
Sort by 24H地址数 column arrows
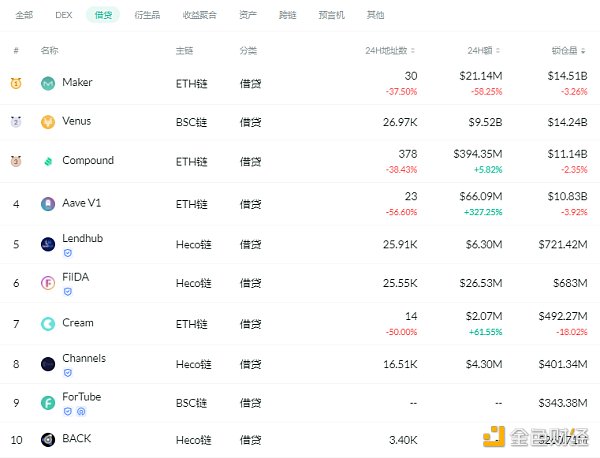[x=414, y=50]
